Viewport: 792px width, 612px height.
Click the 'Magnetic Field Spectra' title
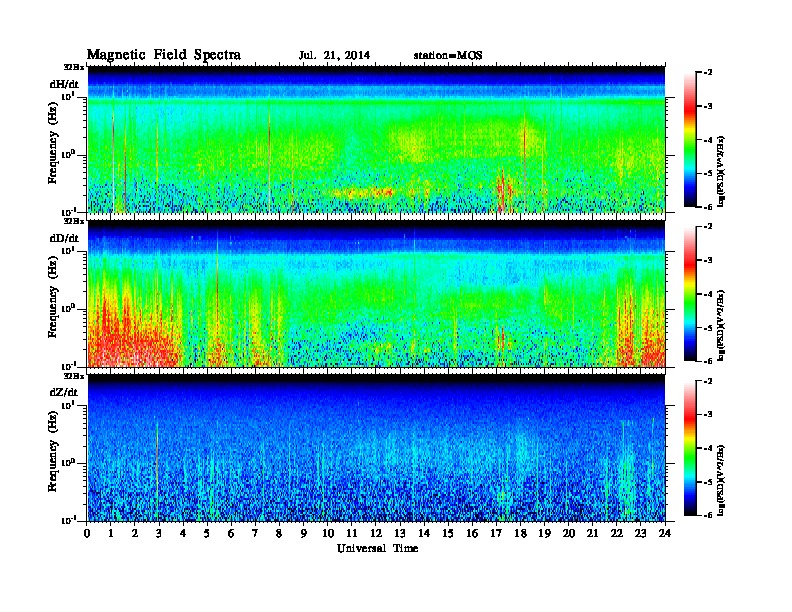(x=164, y=55)
